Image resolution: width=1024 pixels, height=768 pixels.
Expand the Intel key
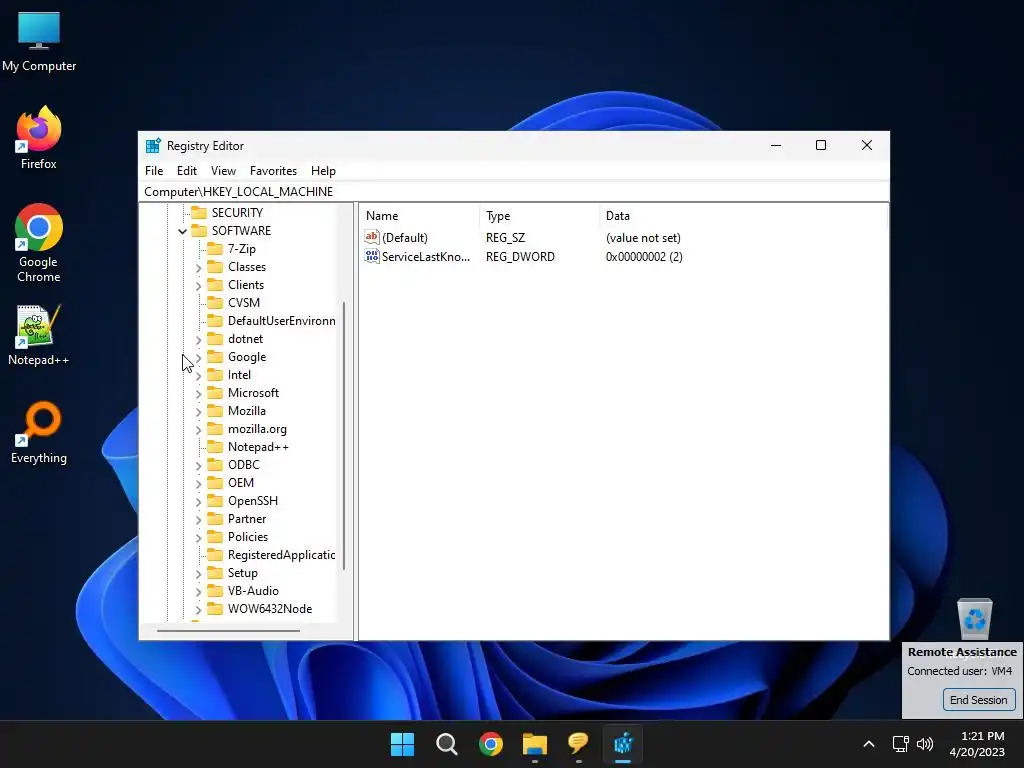[x=199, y=376]
